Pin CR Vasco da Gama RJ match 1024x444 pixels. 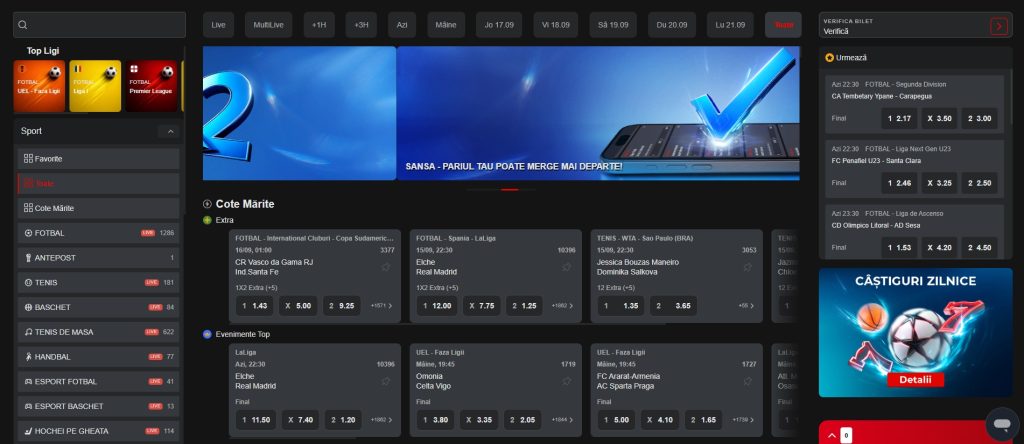(386, 267)
